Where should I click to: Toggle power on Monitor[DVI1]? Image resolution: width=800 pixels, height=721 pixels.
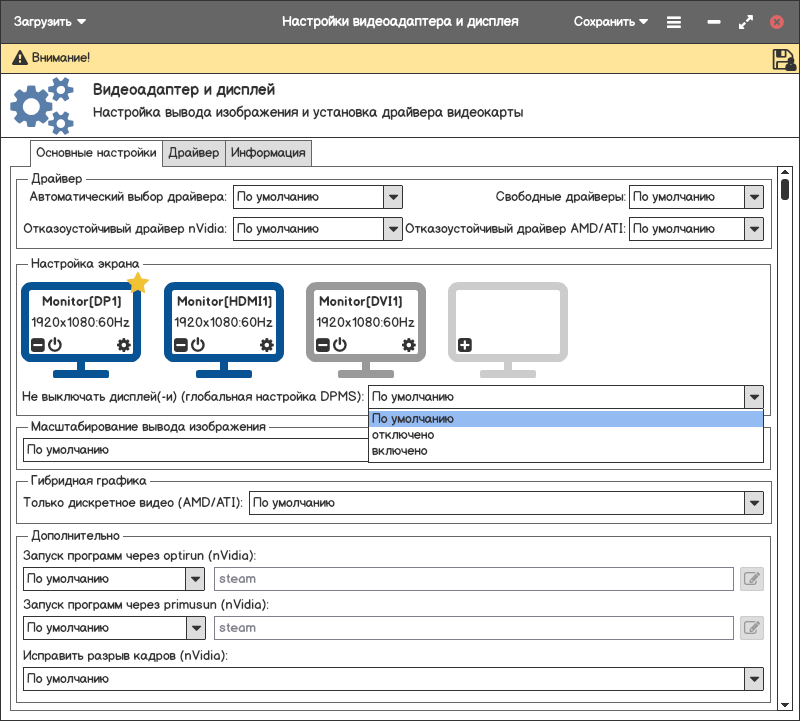point(340,345)
